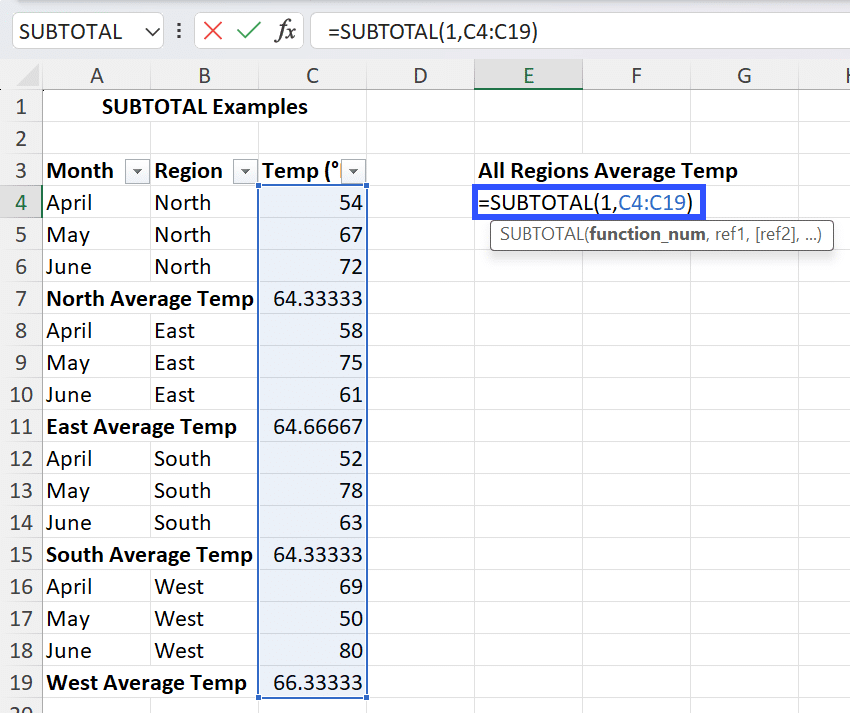The height and width of the screenshot is (713, 850).
Task: Click East in row 9
Action: [175, 363]
